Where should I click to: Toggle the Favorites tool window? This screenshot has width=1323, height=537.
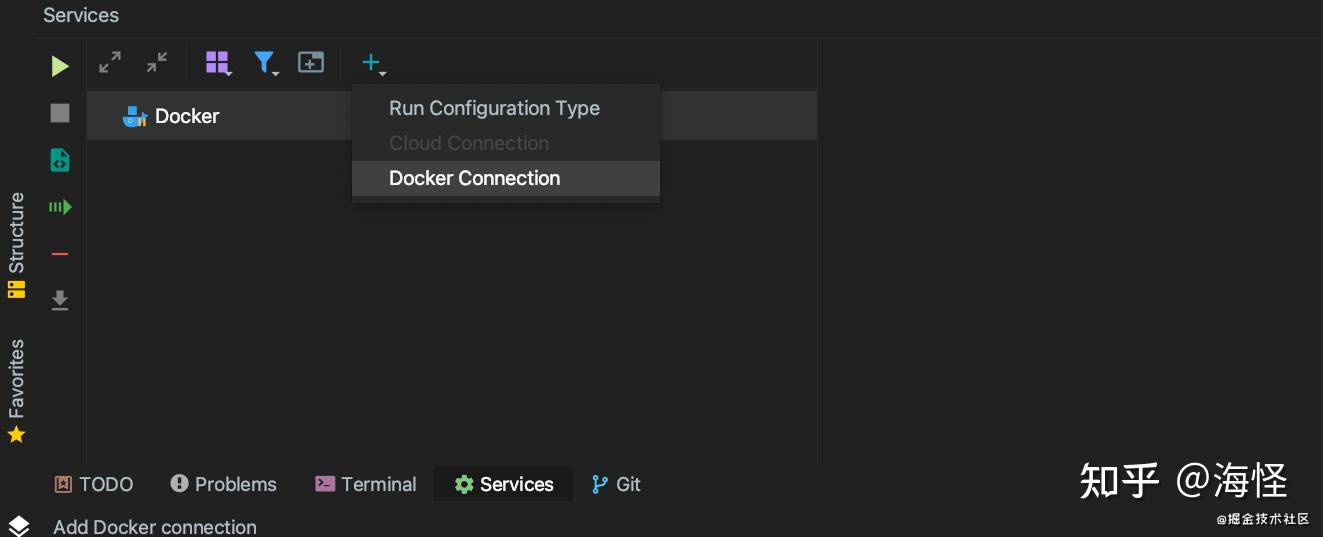(16, 390)
